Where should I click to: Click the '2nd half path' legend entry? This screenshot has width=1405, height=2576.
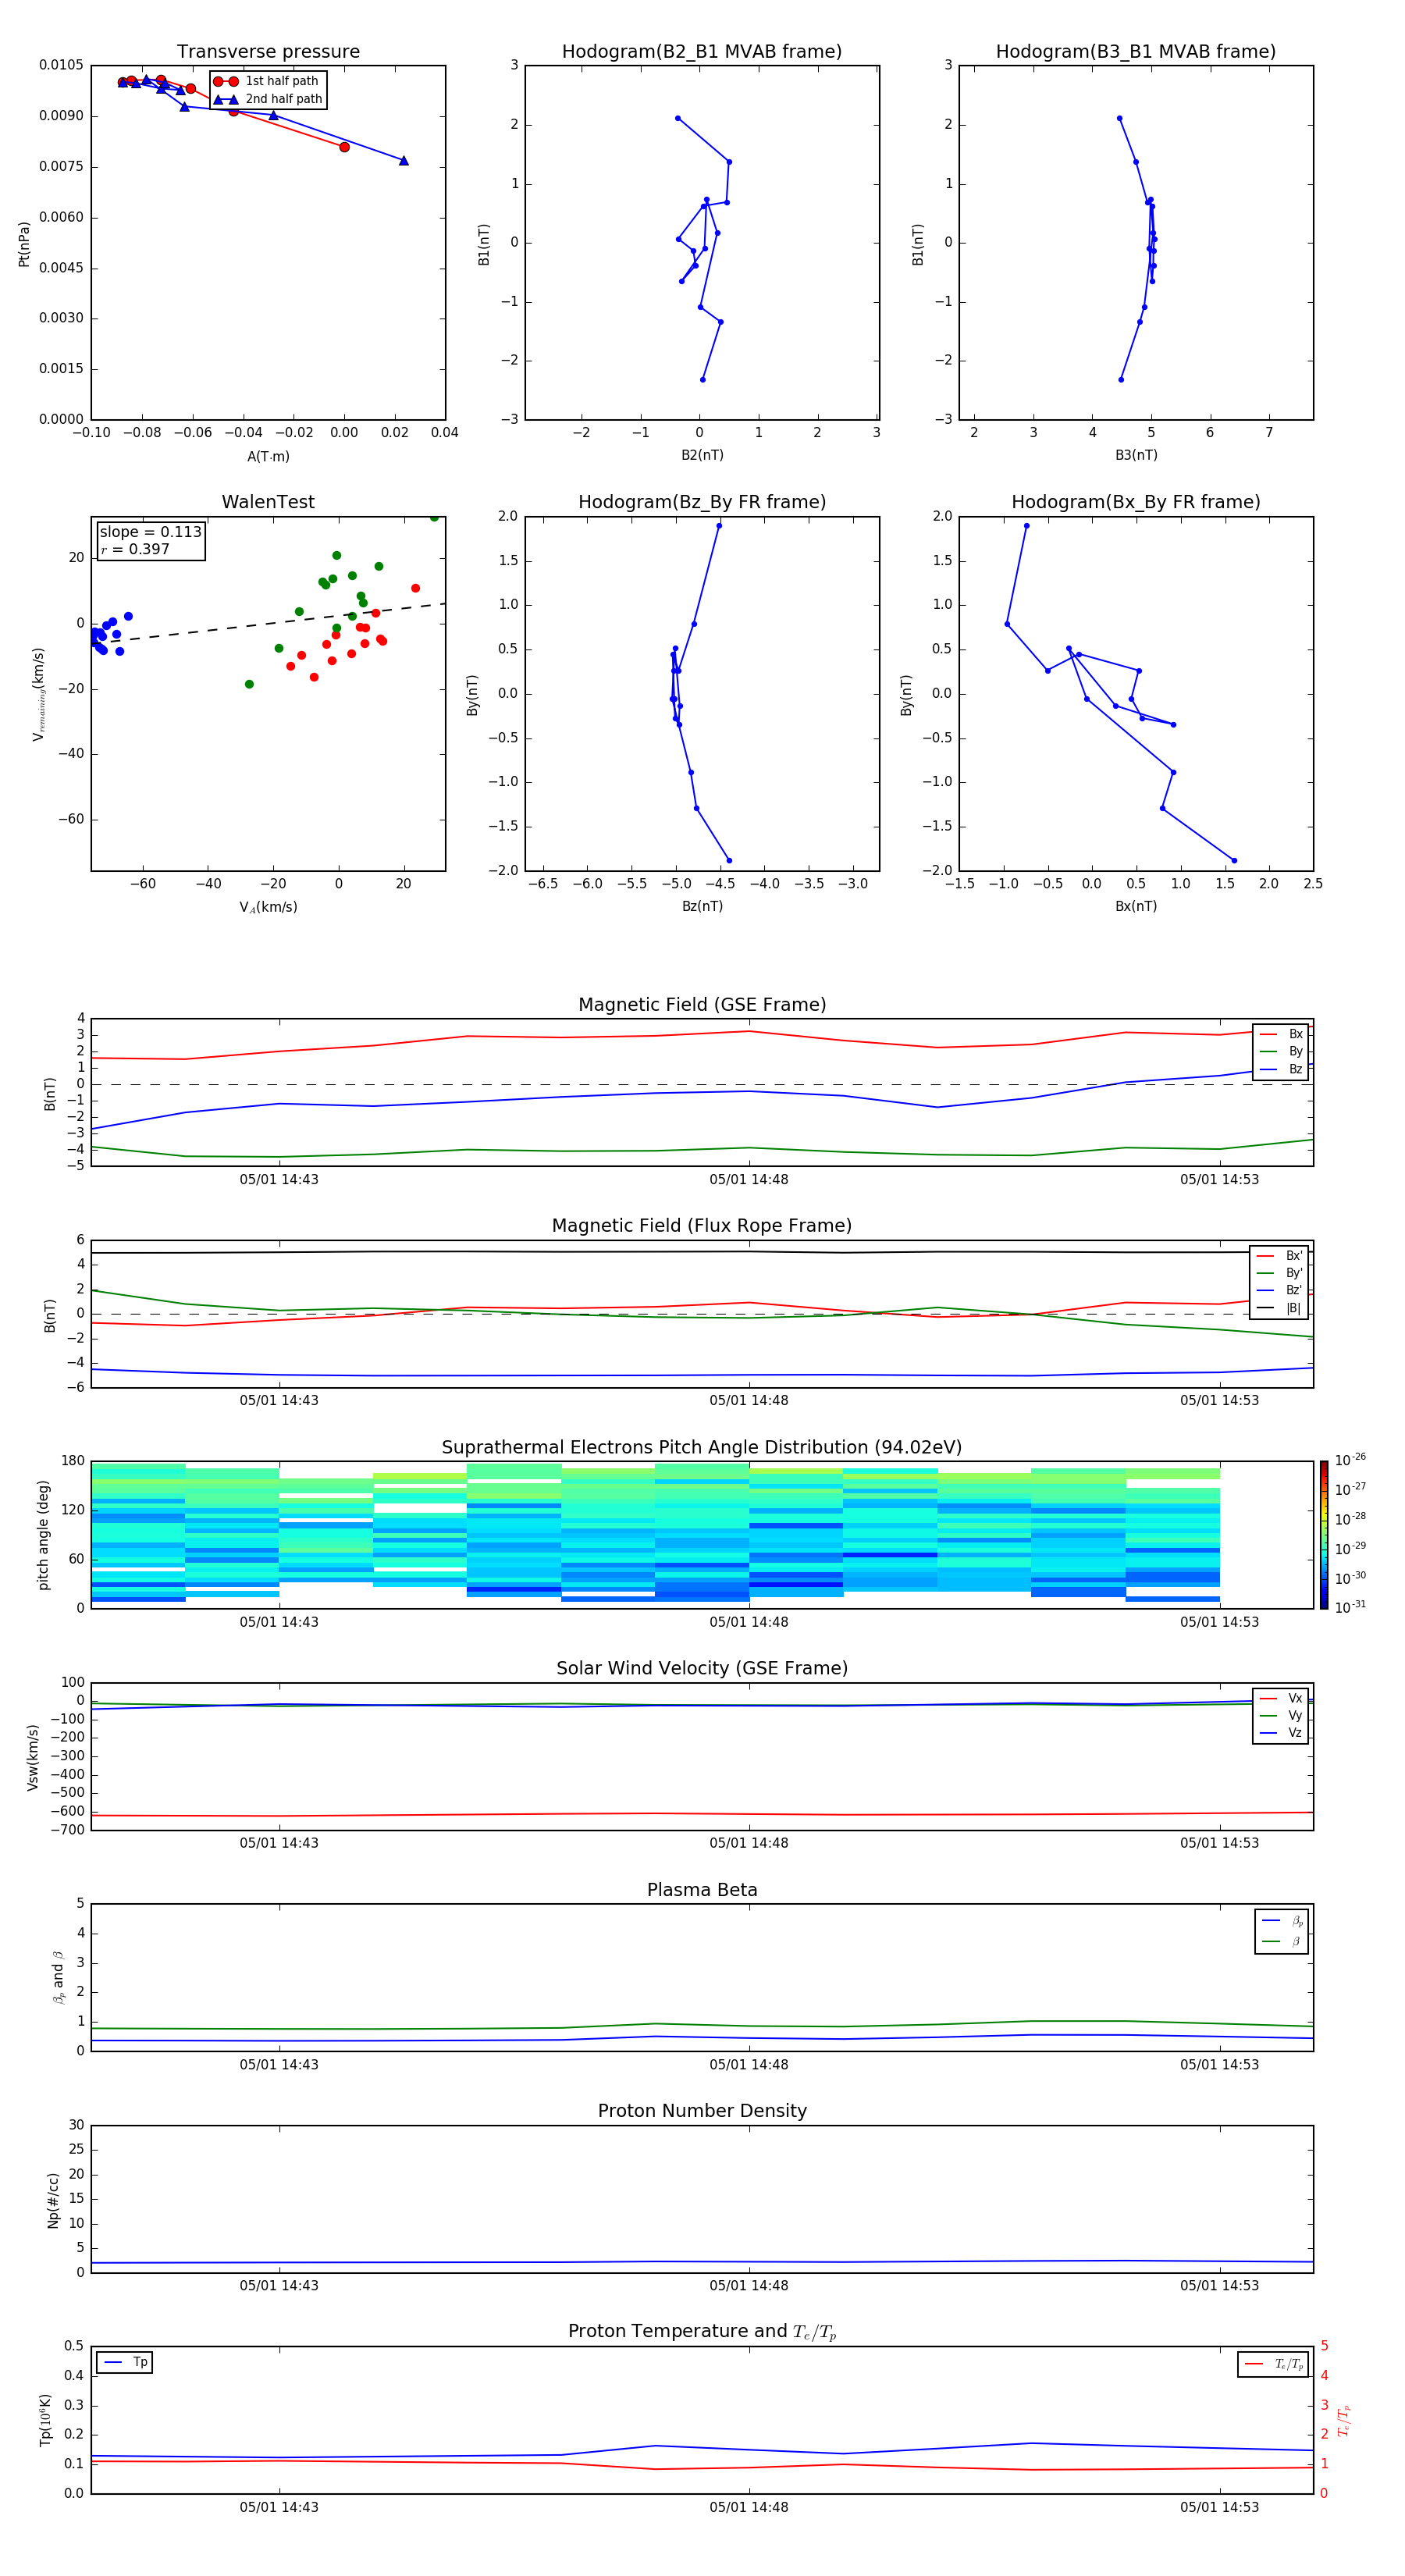(269, 99)
